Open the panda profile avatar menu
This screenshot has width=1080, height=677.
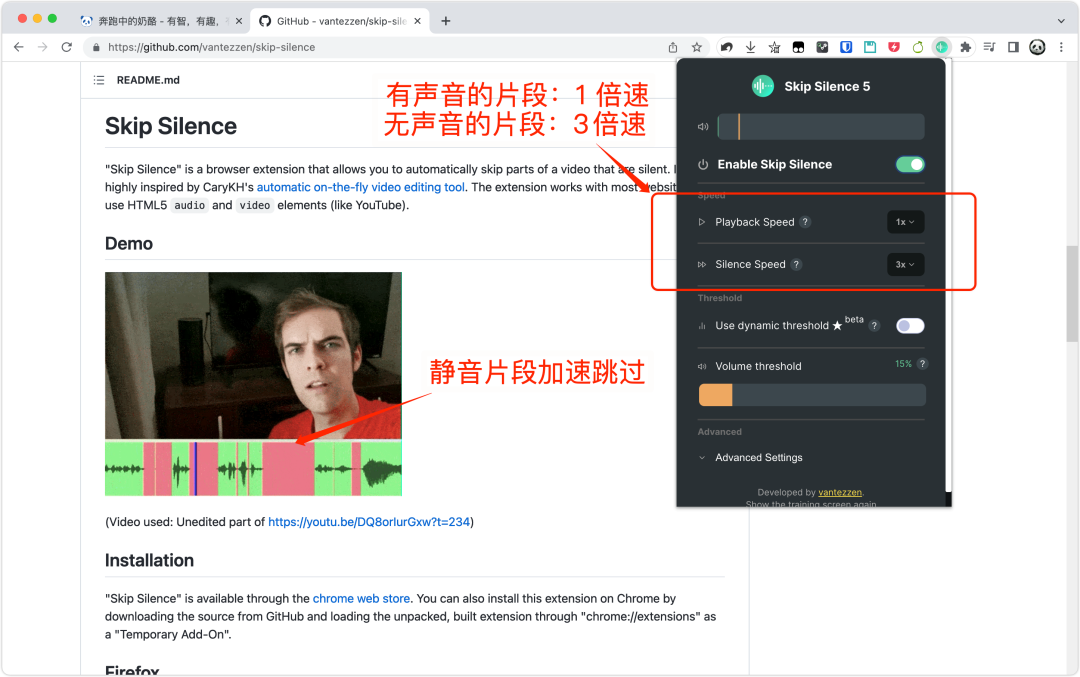[1037, 47]
